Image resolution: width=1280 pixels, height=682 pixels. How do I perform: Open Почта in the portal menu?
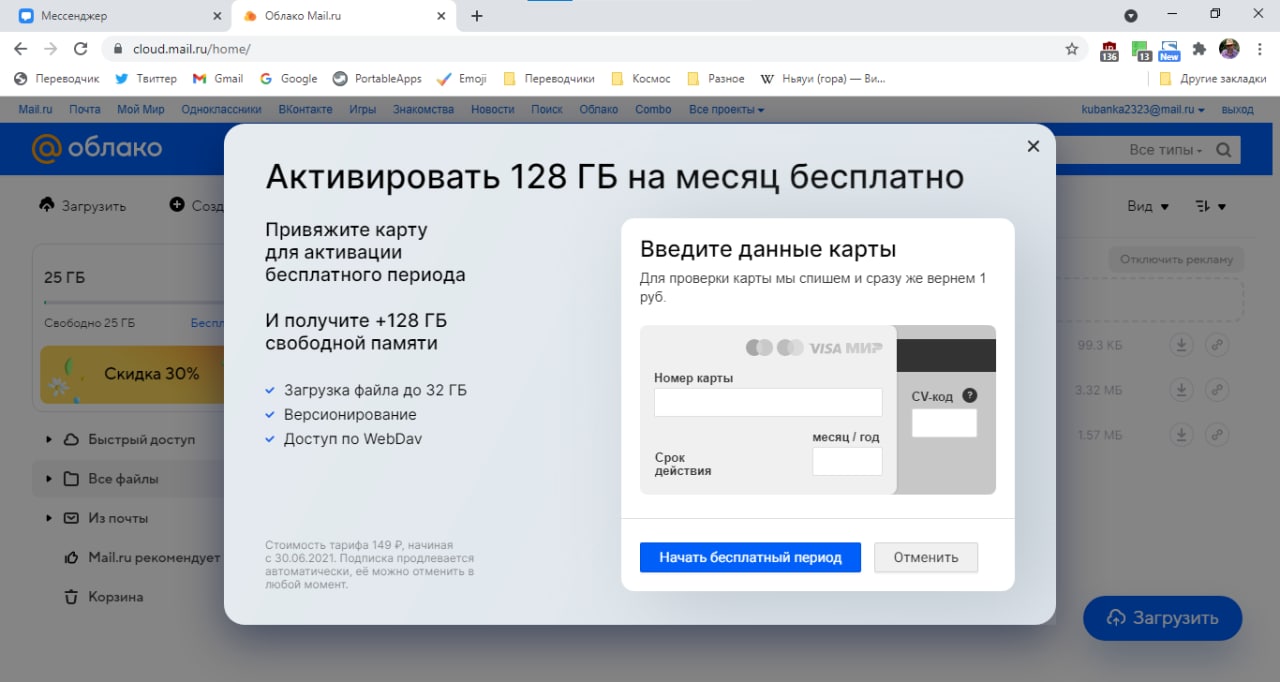point(85,109)
